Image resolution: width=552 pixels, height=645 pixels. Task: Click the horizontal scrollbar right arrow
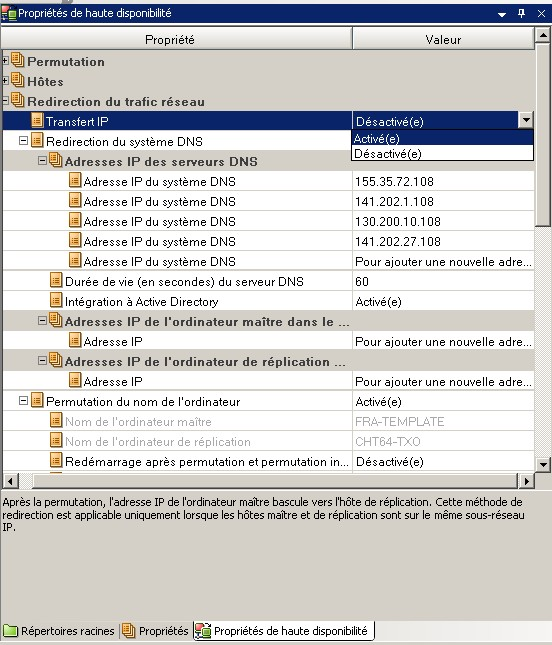pos(526,480)
